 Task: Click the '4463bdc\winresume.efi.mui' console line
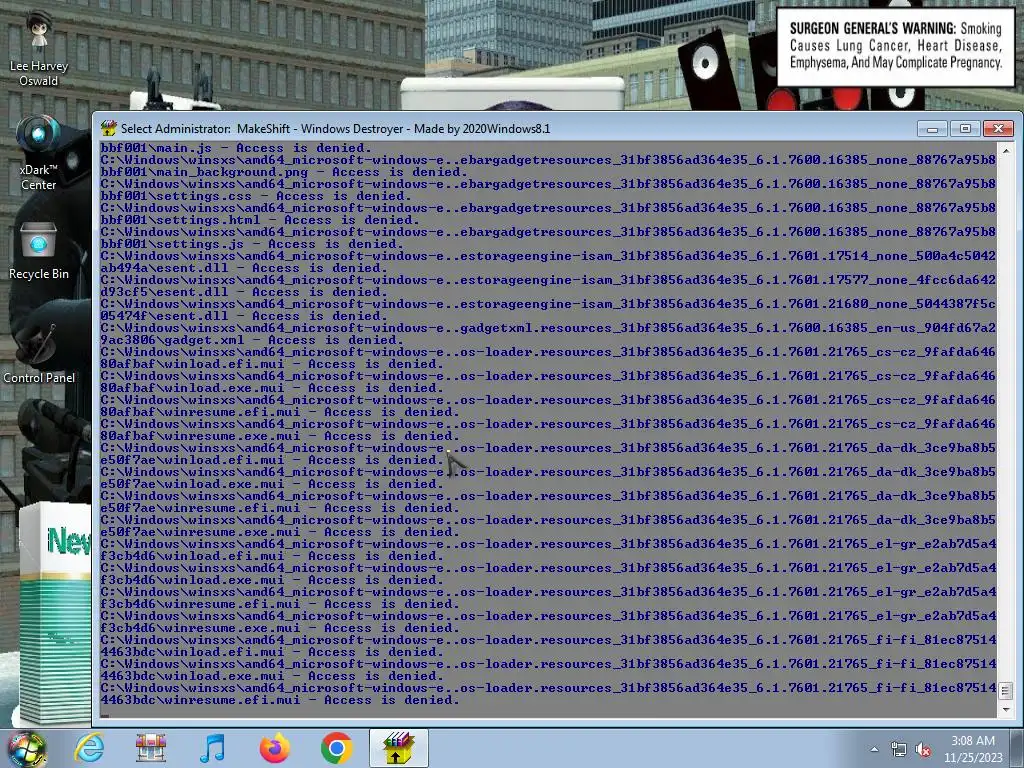pos(280,700)
